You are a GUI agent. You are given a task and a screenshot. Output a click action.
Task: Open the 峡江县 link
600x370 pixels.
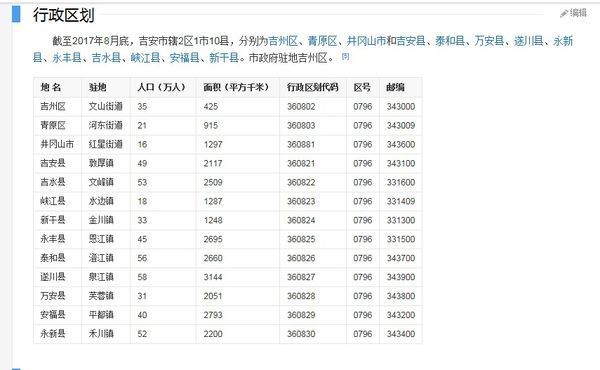click(x=145, y=58)
